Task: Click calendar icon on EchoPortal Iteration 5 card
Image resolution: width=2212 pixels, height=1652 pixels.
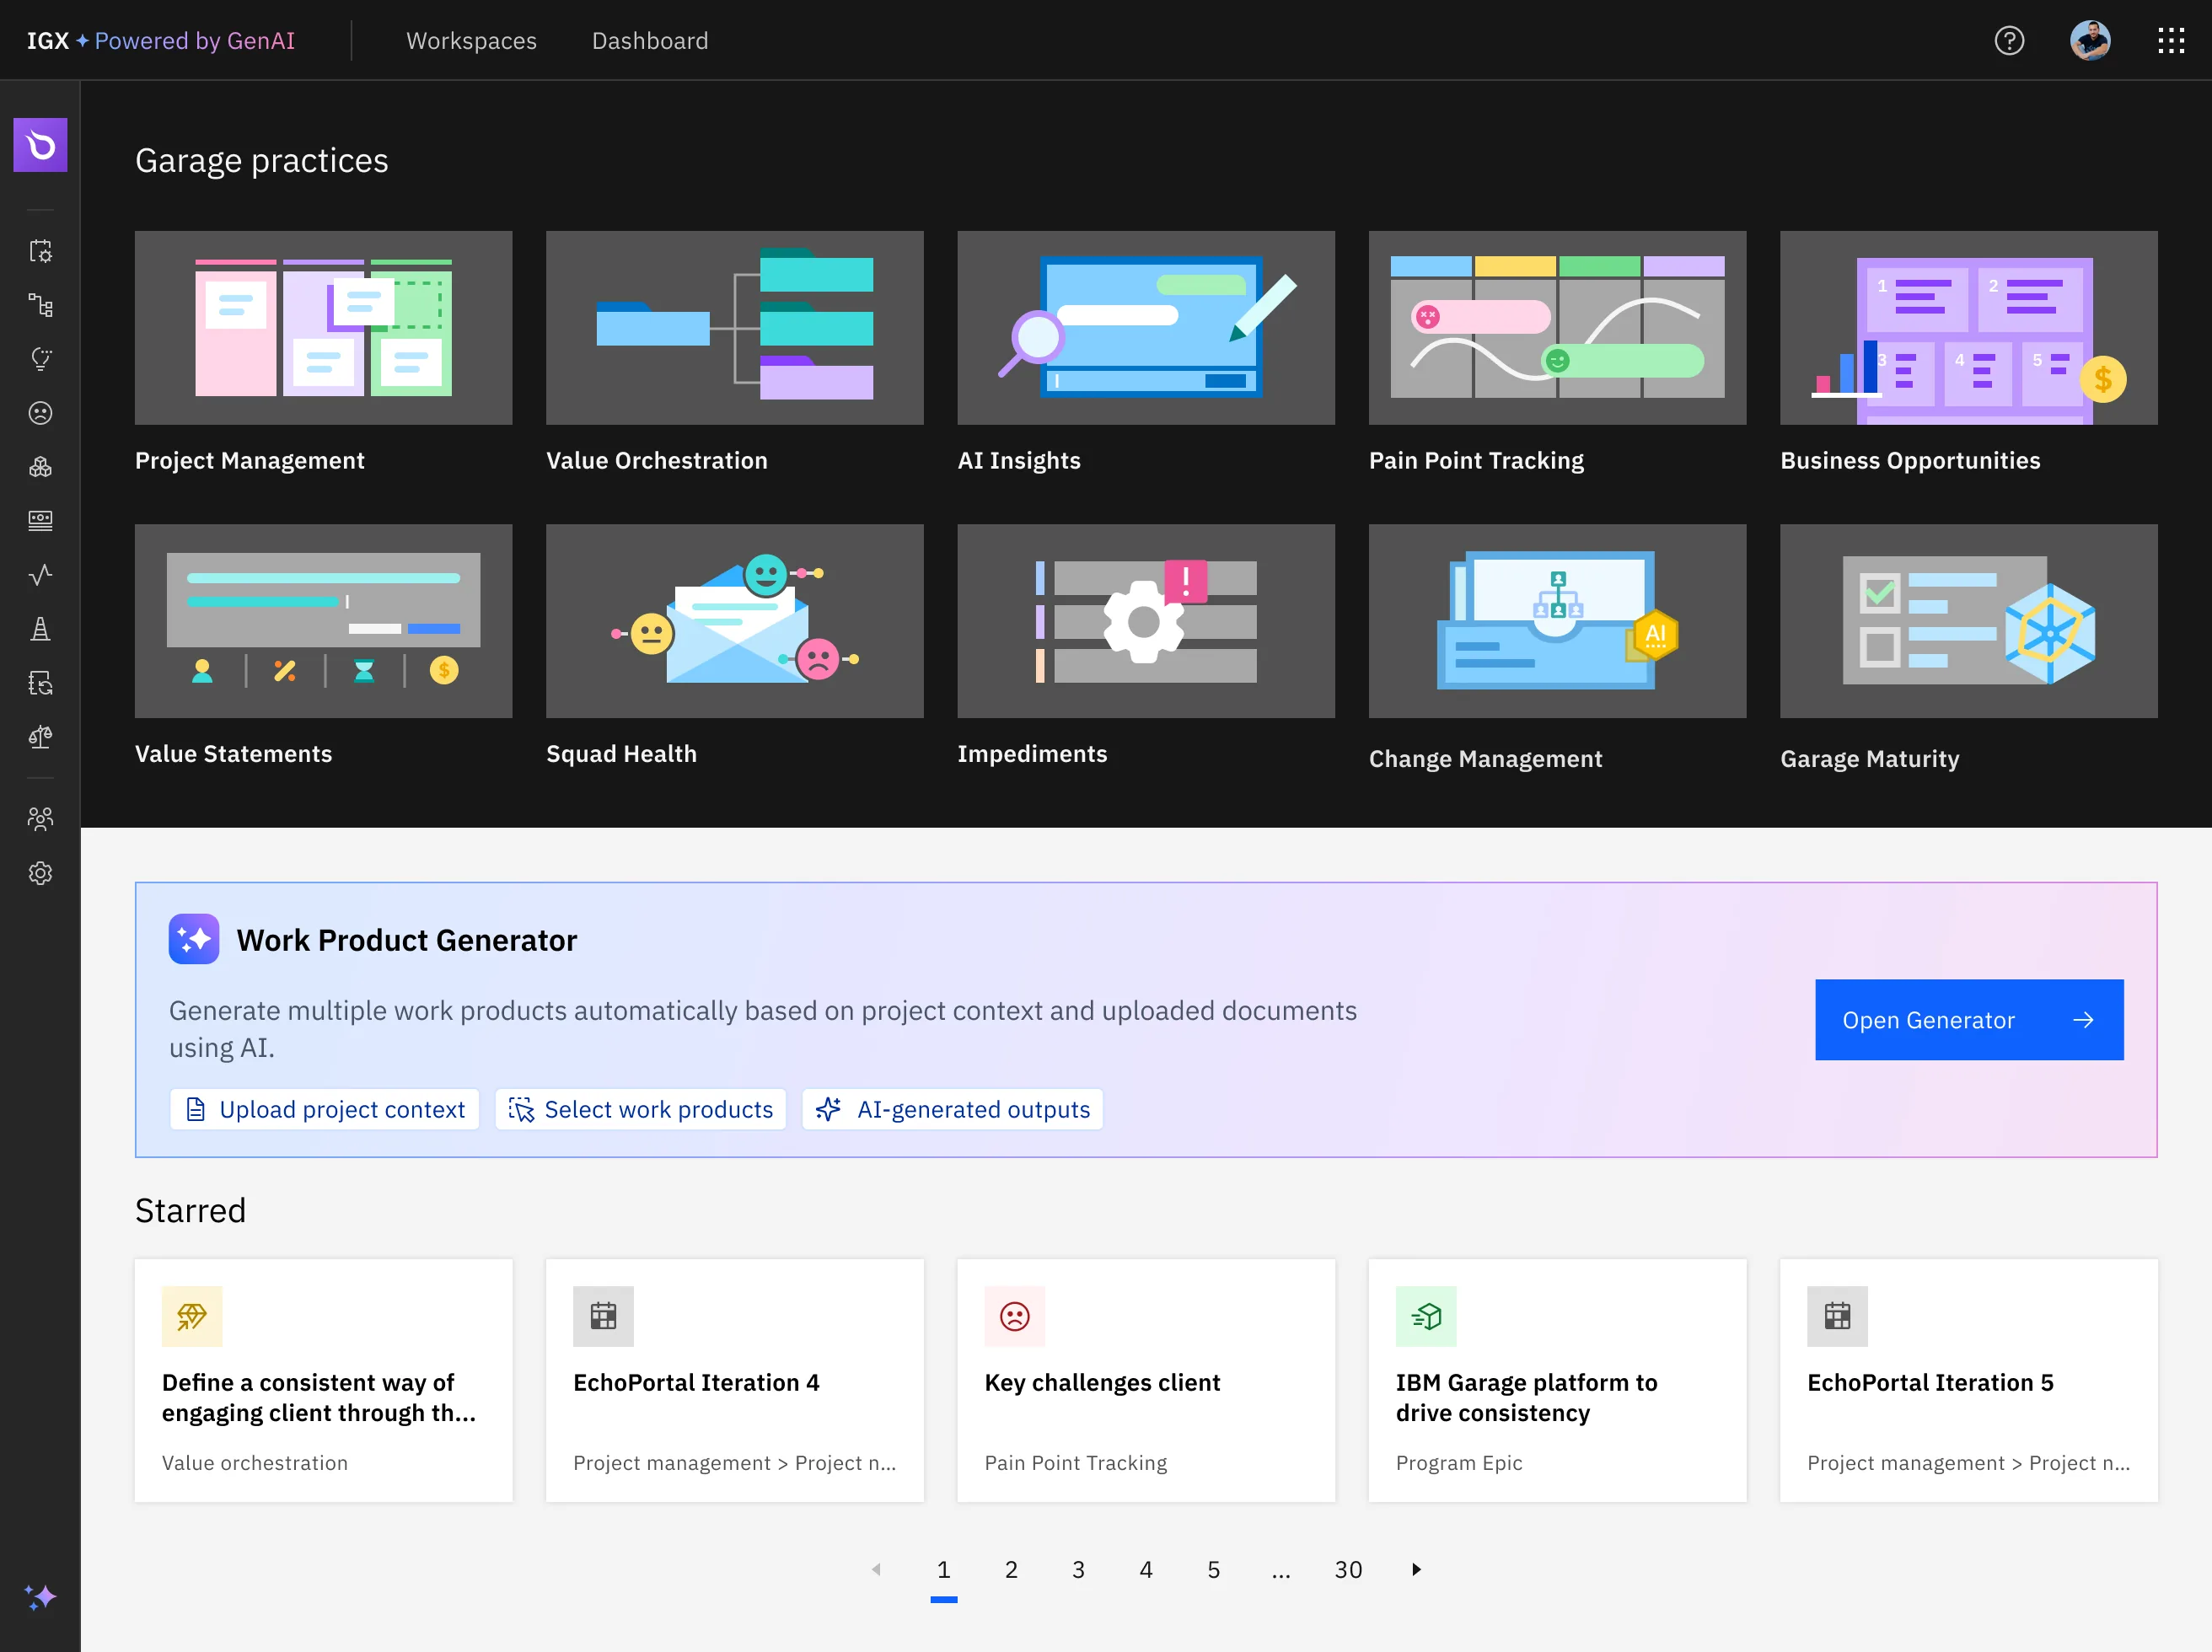Action: (1837, 1316)
